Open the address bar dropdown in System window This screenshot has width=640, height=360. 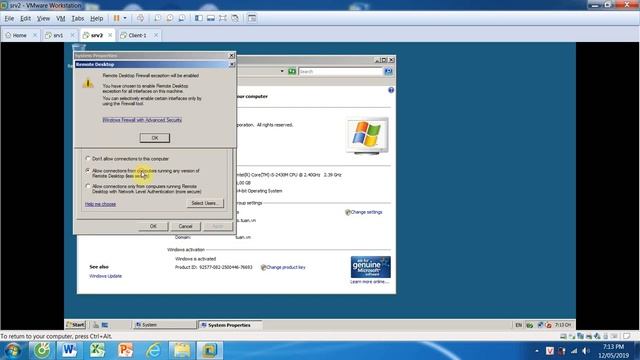pyautogui.click(x=282, y=71)
